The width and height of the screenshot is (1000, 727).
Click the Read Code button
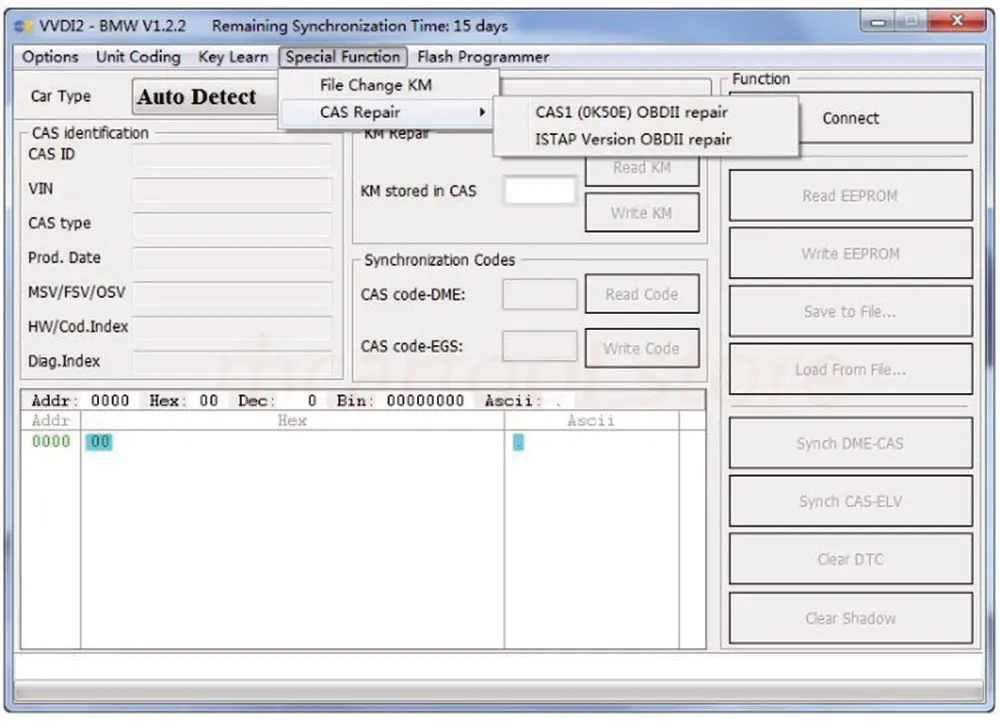[x=642, y=294]
